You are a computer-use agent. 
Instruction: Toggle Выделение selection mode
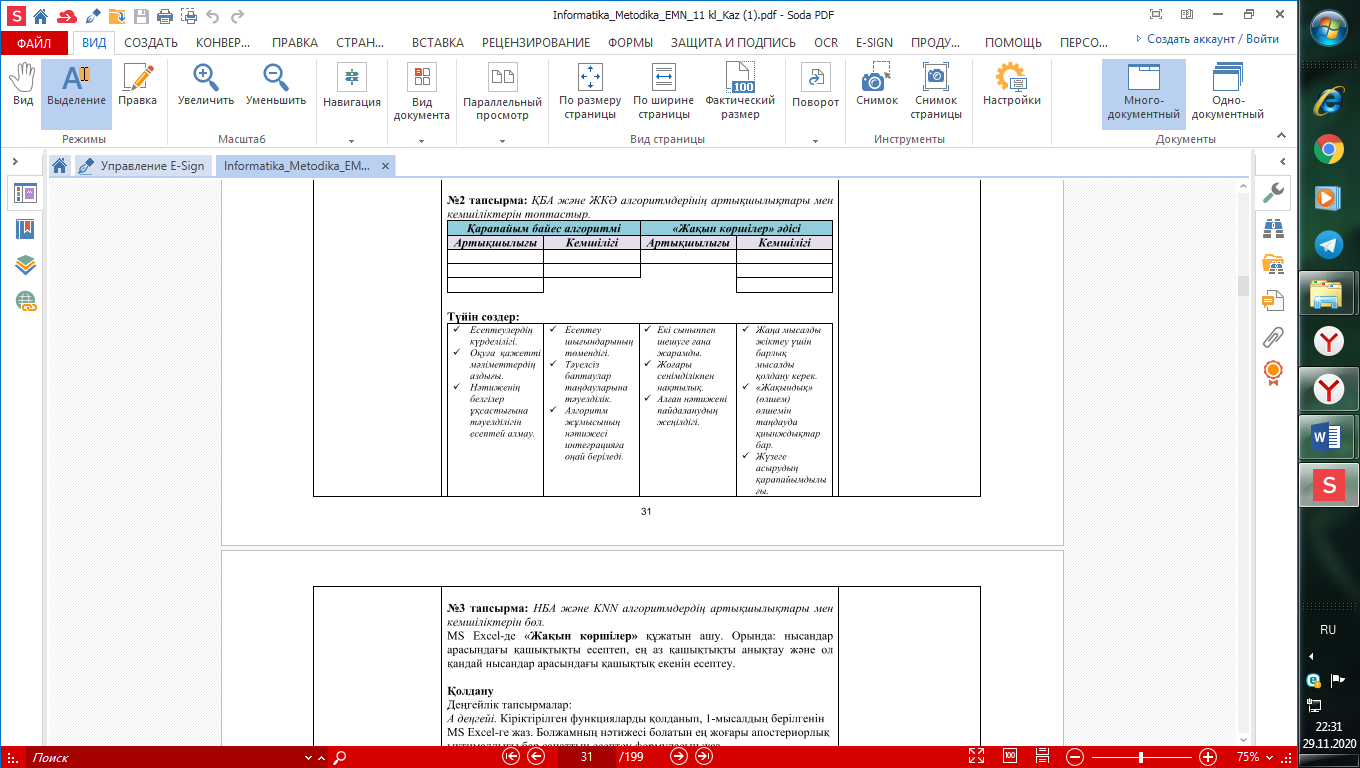tap(76, 86)
